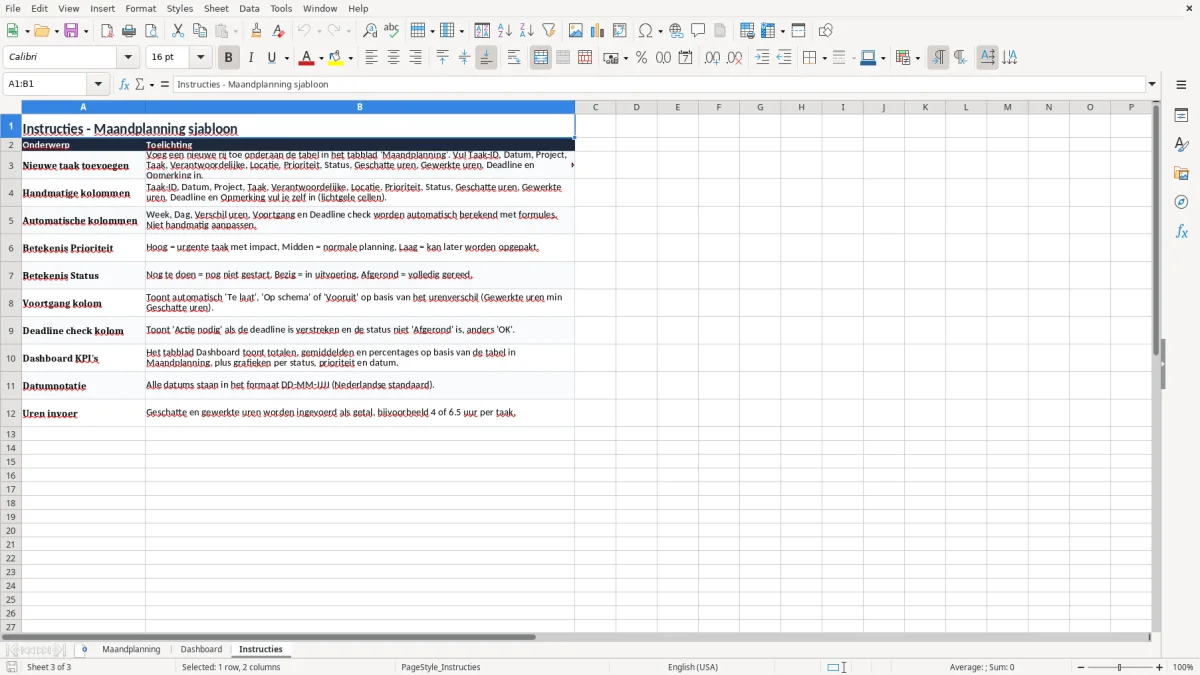The image size is (1200, 675).
Task: Toggle Center Horizontally alignment
Action: 393,58
